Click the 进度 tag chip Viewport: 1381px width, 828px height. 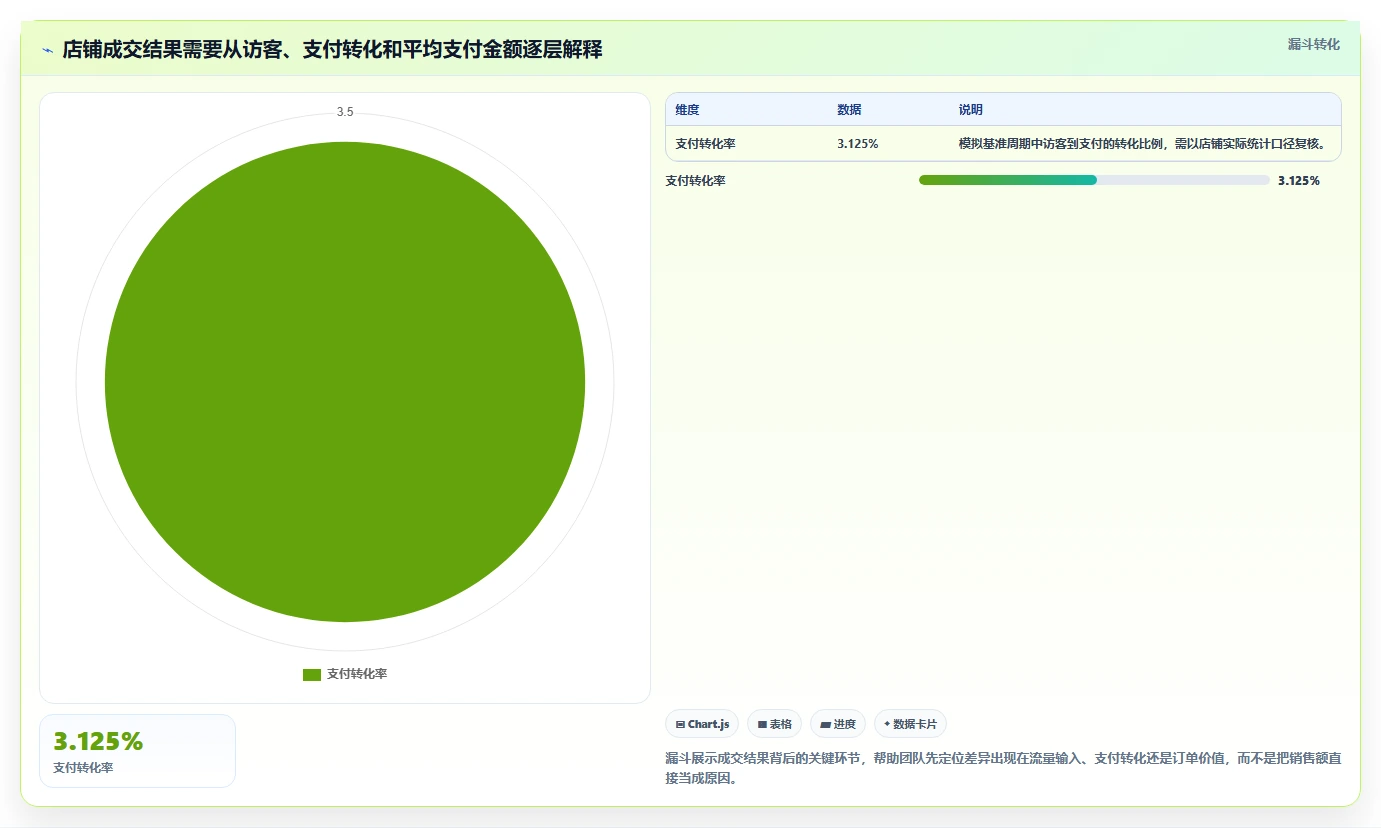(838, 724)
